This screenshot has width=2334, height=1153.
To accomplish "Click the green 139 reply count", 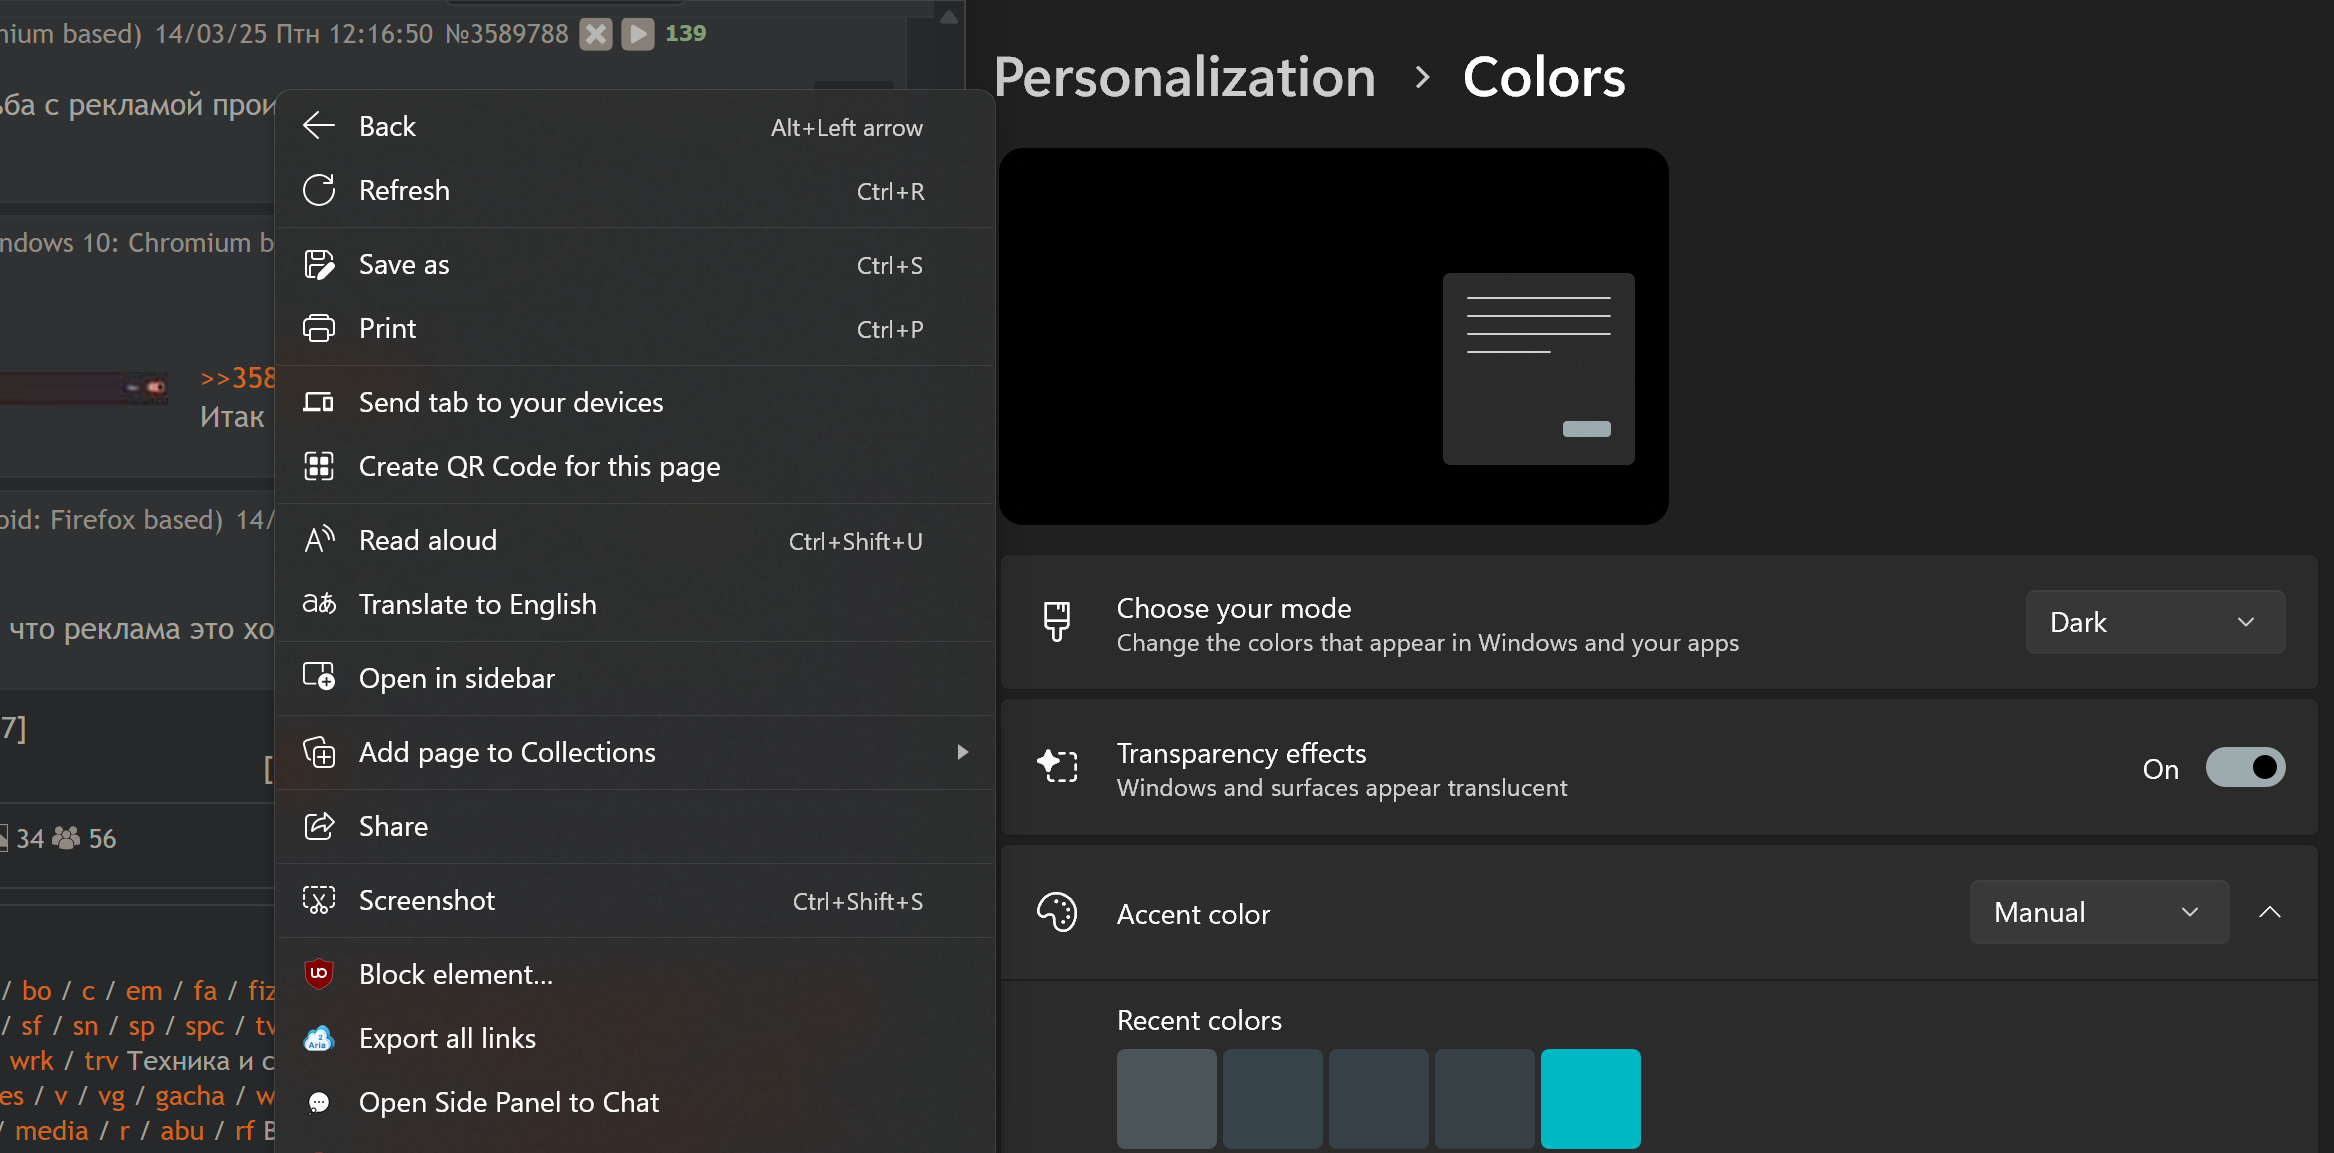I will coord(686,34).
